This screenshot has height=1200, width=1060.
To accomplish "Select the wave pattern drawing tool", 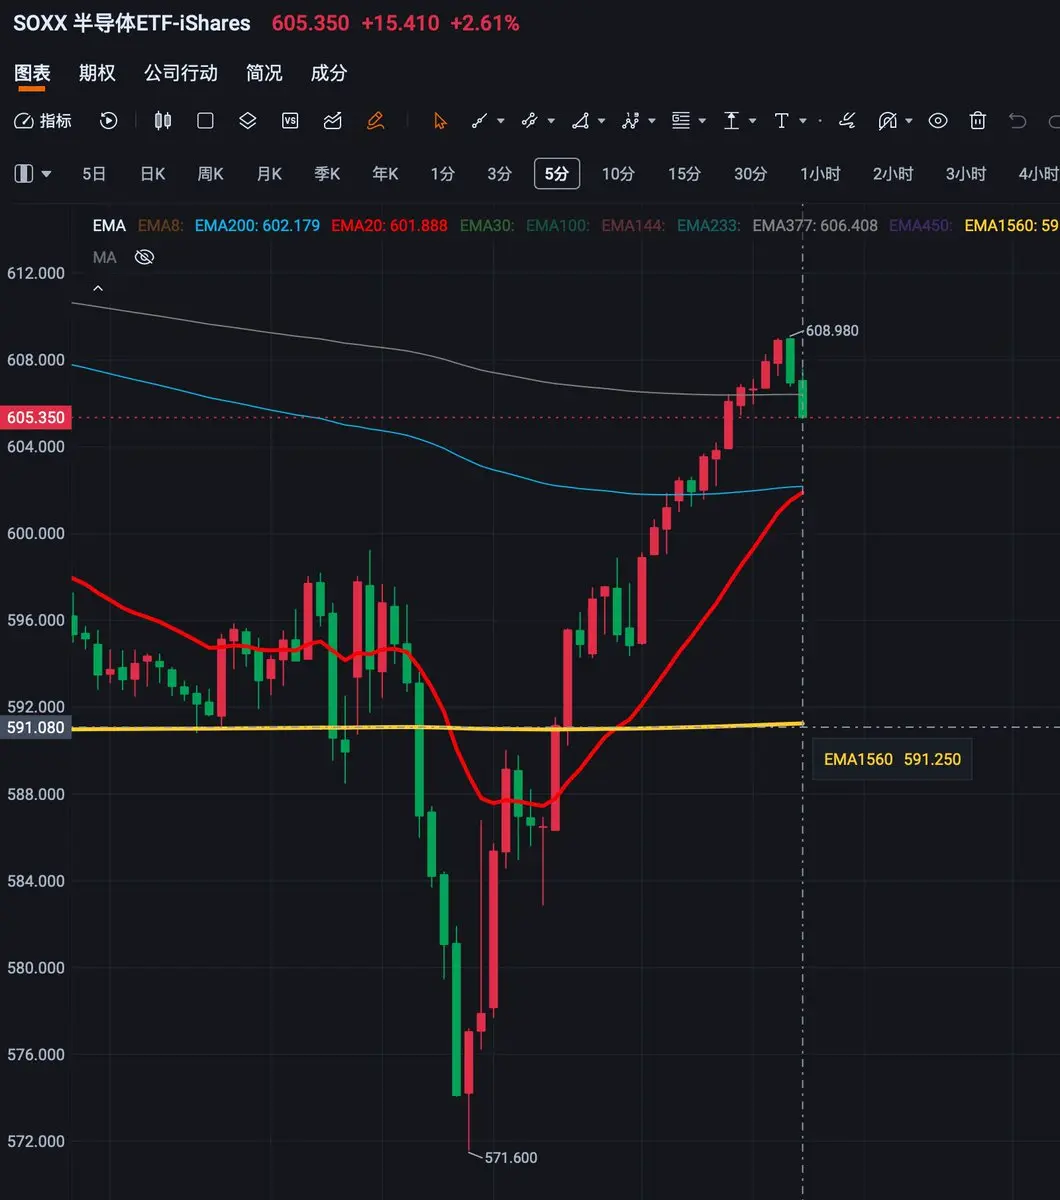I will [631, 121].
